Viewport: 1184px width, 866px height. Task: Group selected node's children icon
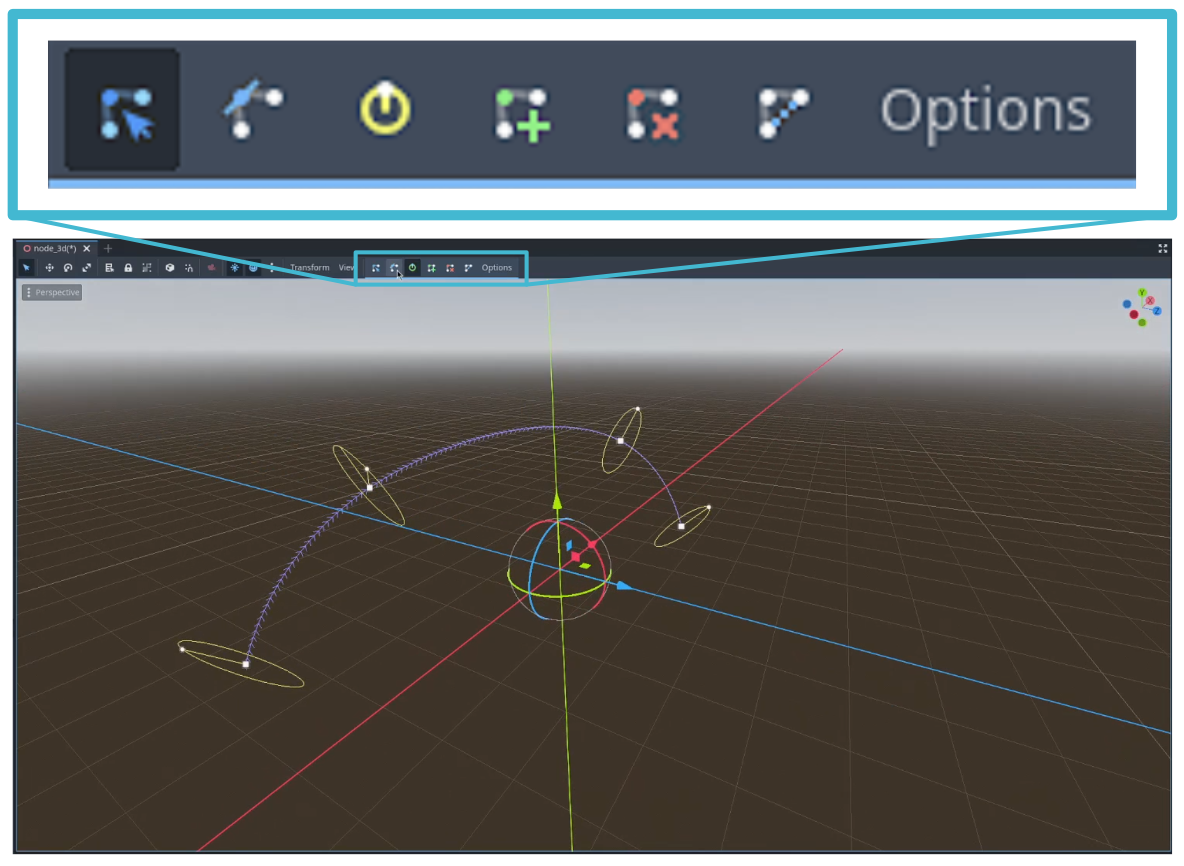pos(147,267)
